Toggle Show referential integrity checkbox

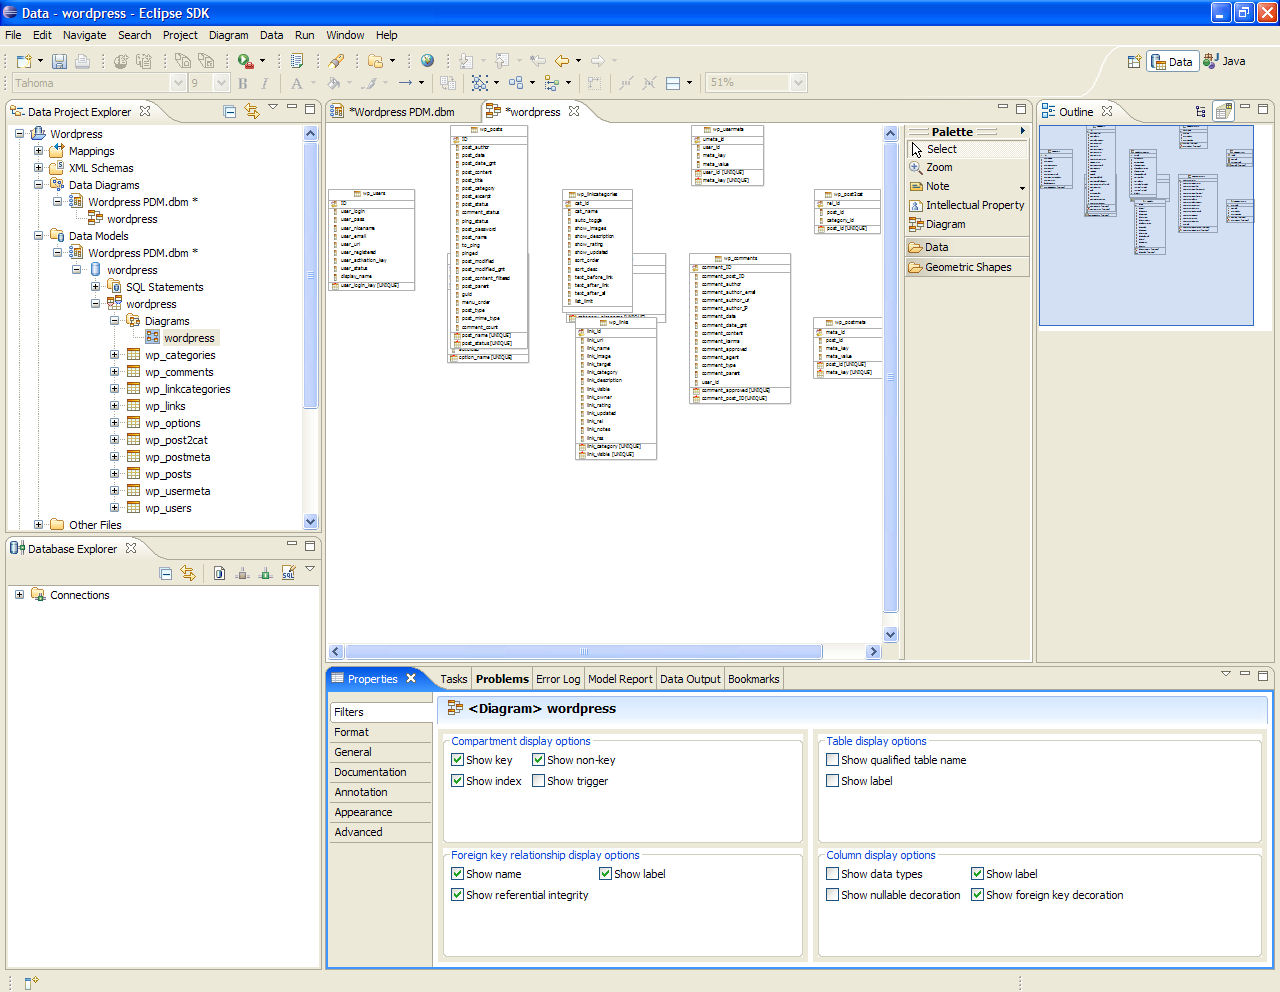tap(458, 895)
